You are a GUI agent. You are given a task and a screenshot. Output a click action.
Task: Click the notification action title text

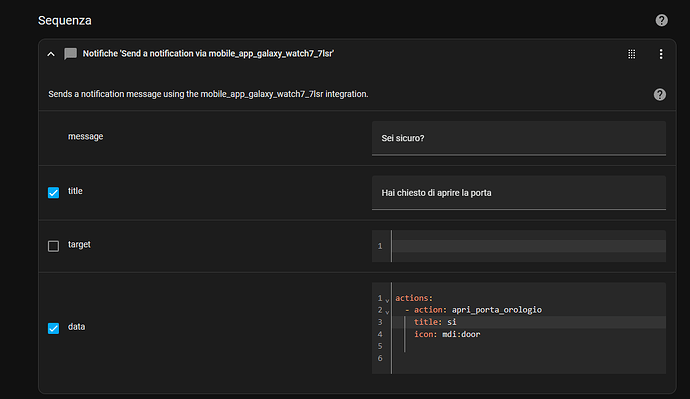[x=208, y=54]
